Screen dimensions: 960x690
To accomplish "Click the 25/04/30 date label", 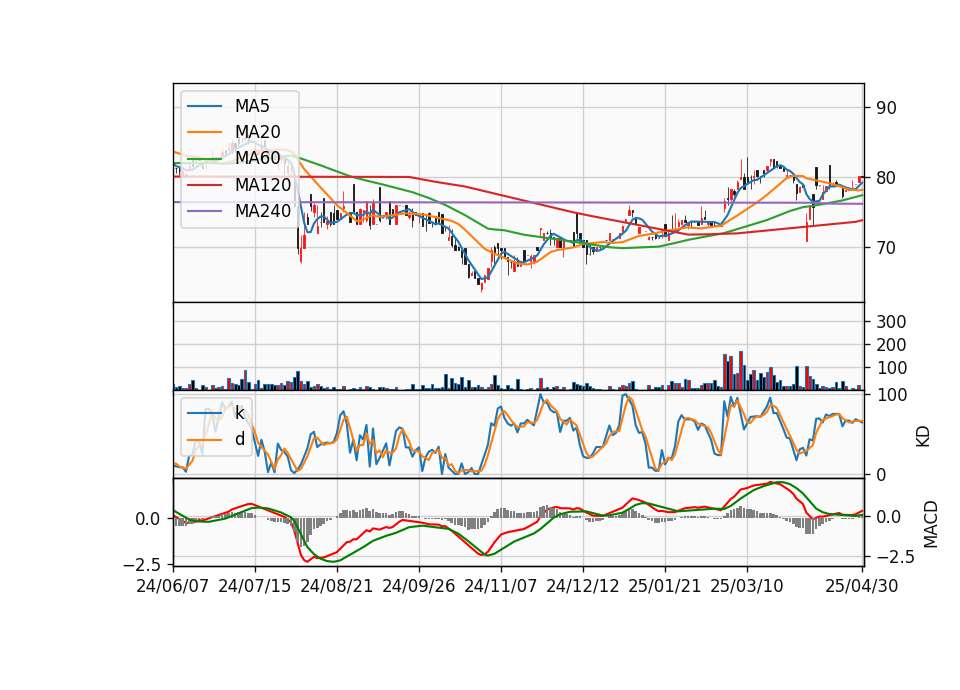I will click(862, 586).
